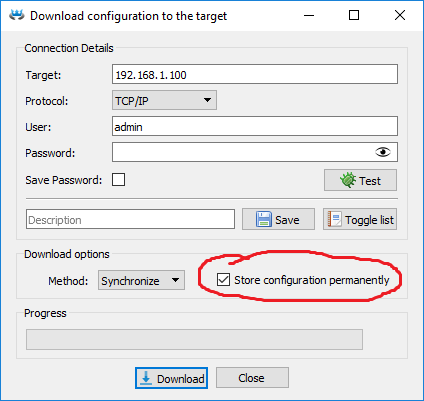This screenshot has height=401, width=424.
Task: Maximize the dialog window
Action: 354,15
